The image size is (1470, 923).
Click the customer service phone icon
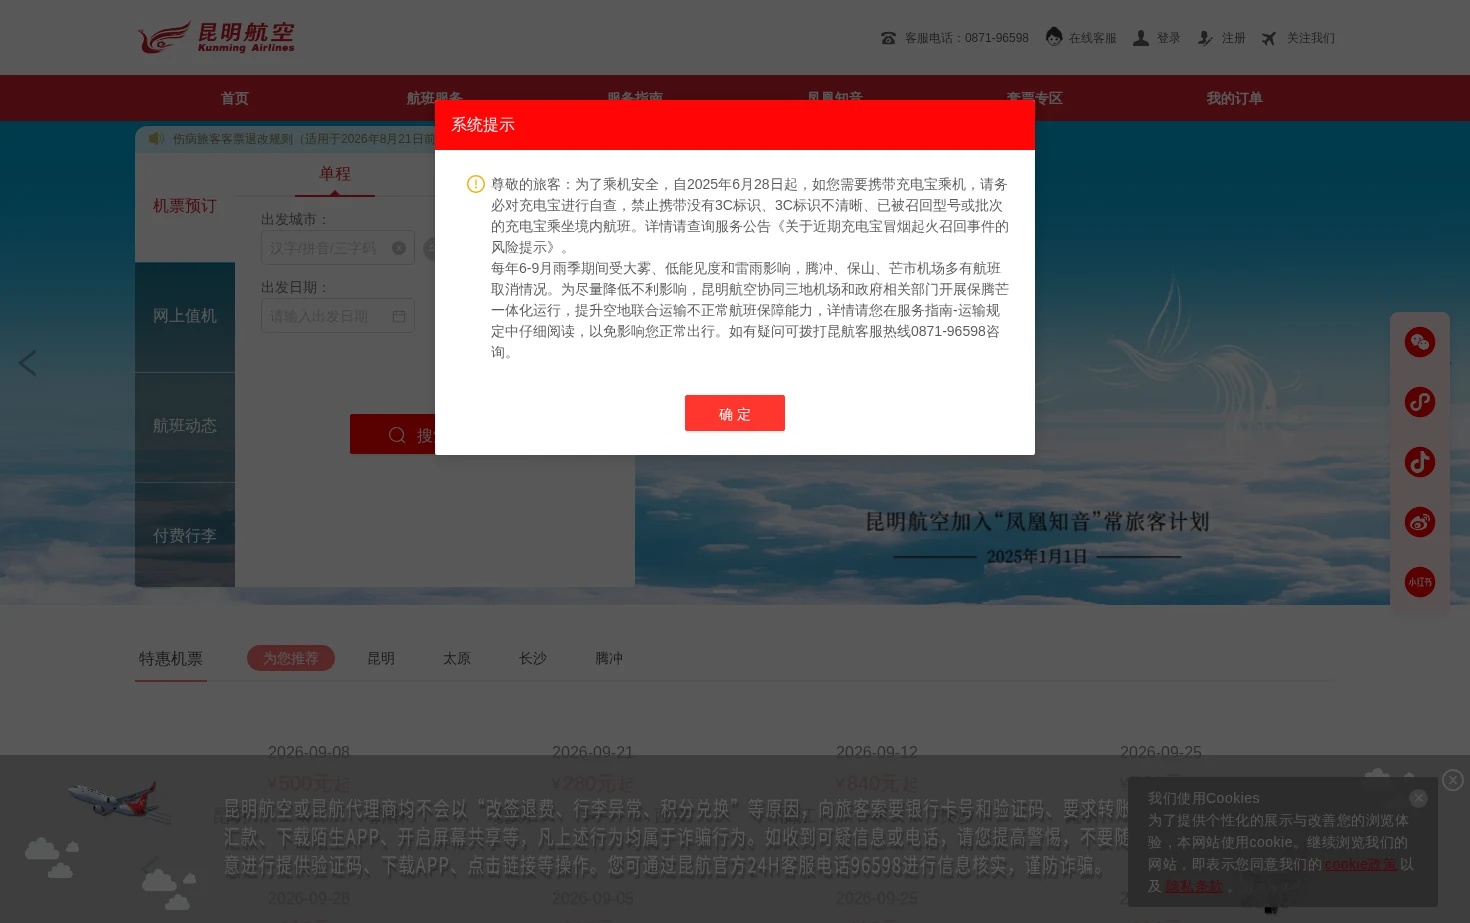888,38
